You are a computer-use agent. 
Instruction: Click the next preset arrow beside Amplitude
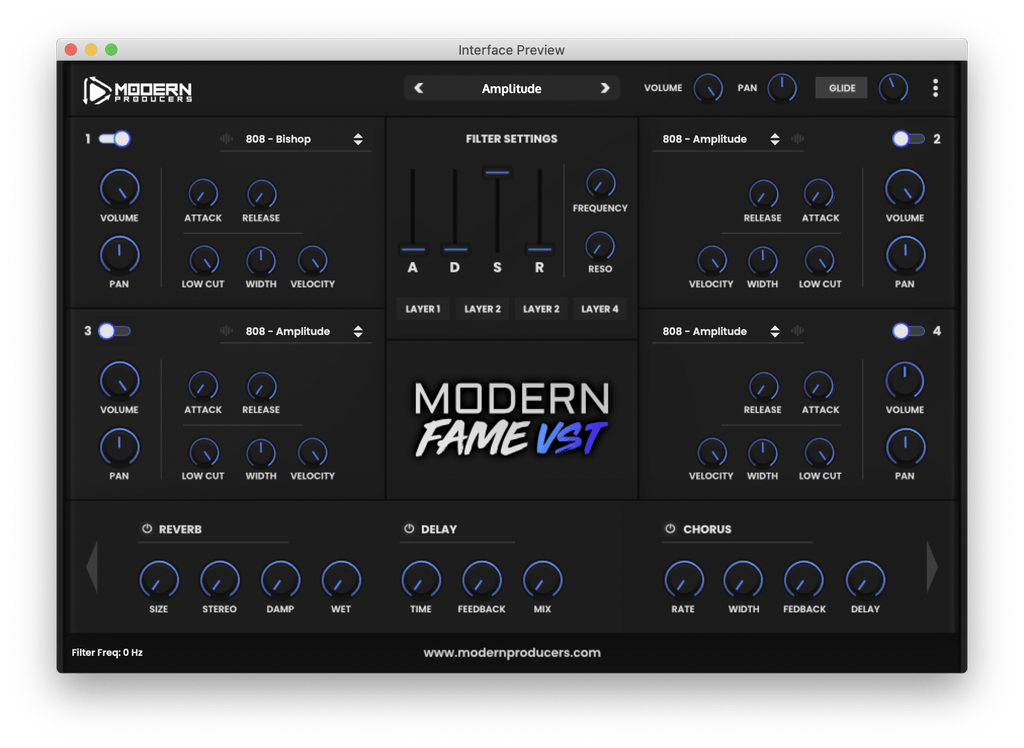pyautogui.click(x=606, y=88)
